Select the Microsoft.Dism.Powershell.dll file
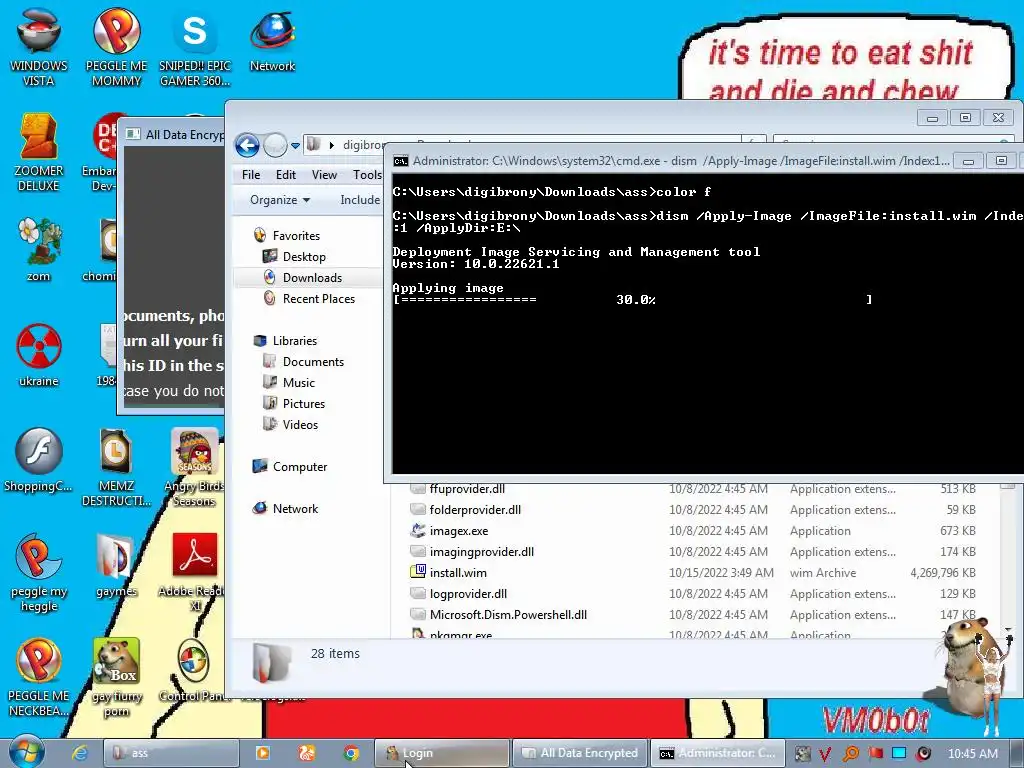1024x768 pixels. [x=508, y=615]
